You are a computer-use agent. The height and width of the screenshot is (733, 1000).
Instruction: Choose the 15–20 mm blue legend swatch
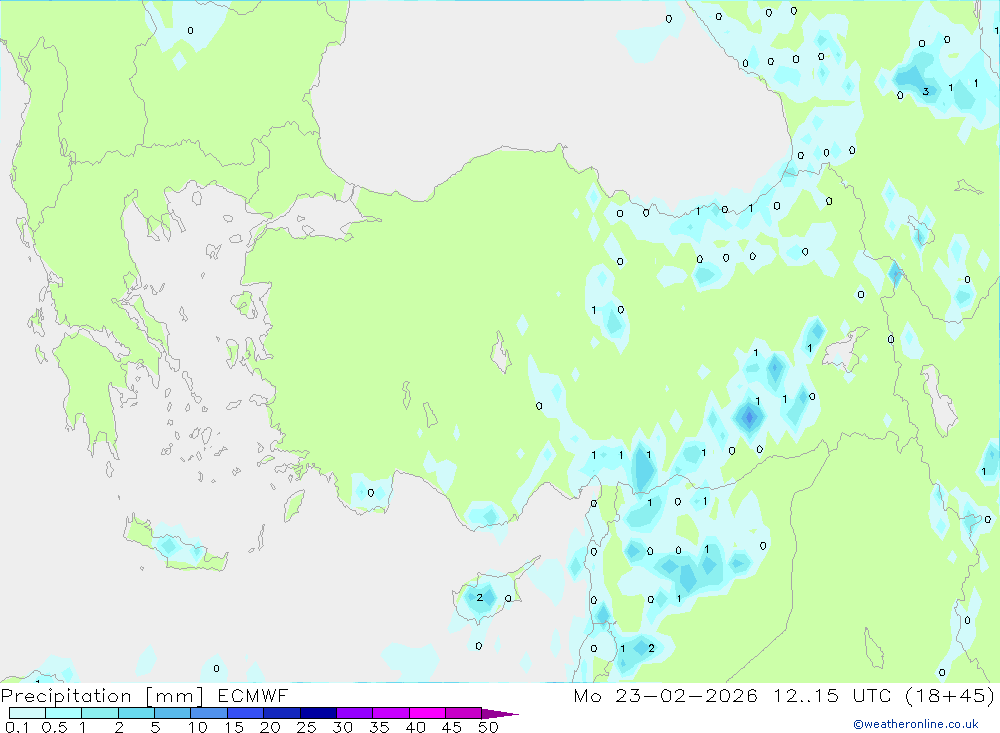pos(245,713)
